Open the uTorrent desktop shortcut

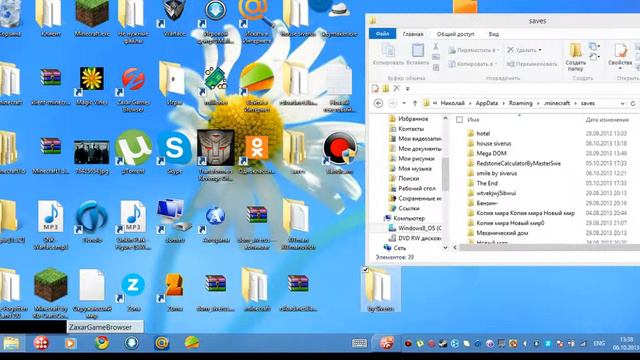tap(133, 147)
